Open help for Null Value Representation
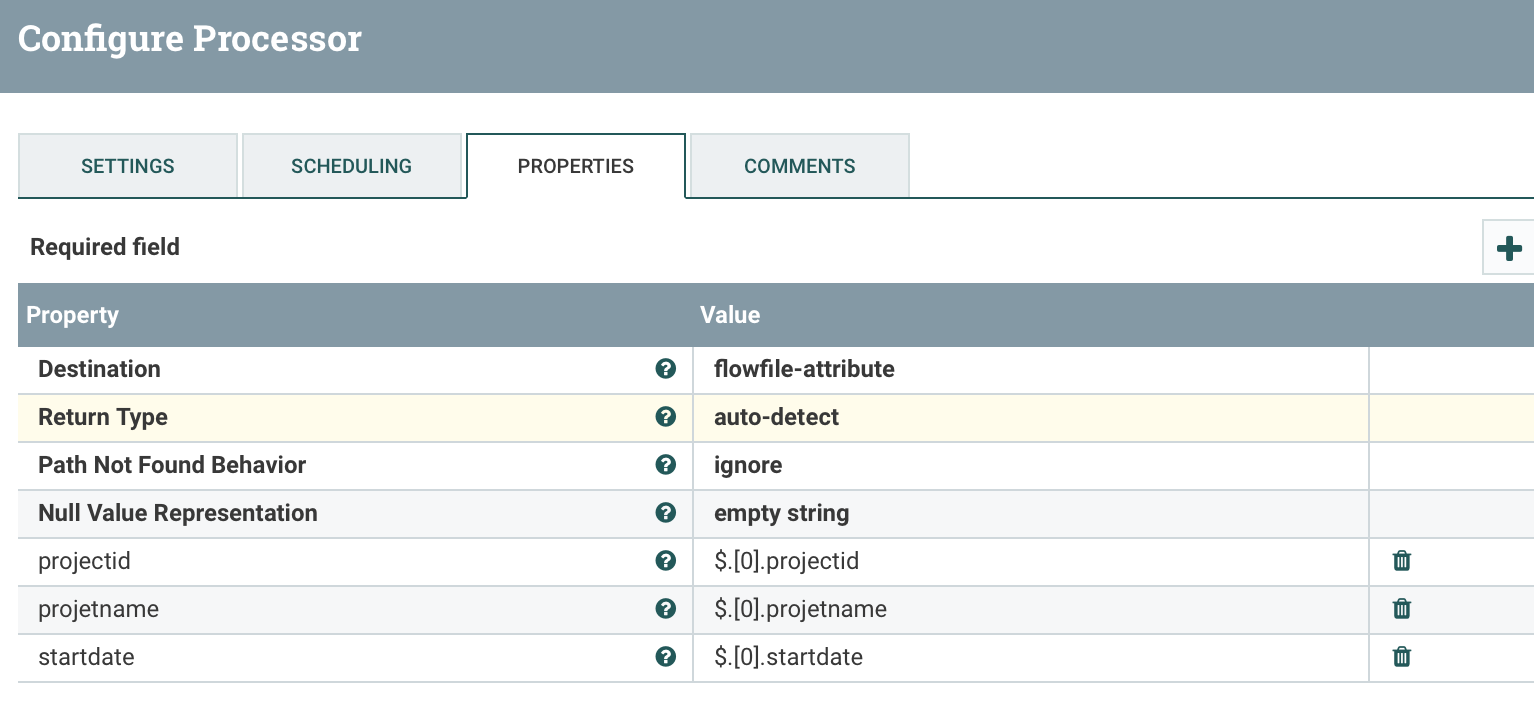The image size is (1534, 724). click(x=665, y=513)
